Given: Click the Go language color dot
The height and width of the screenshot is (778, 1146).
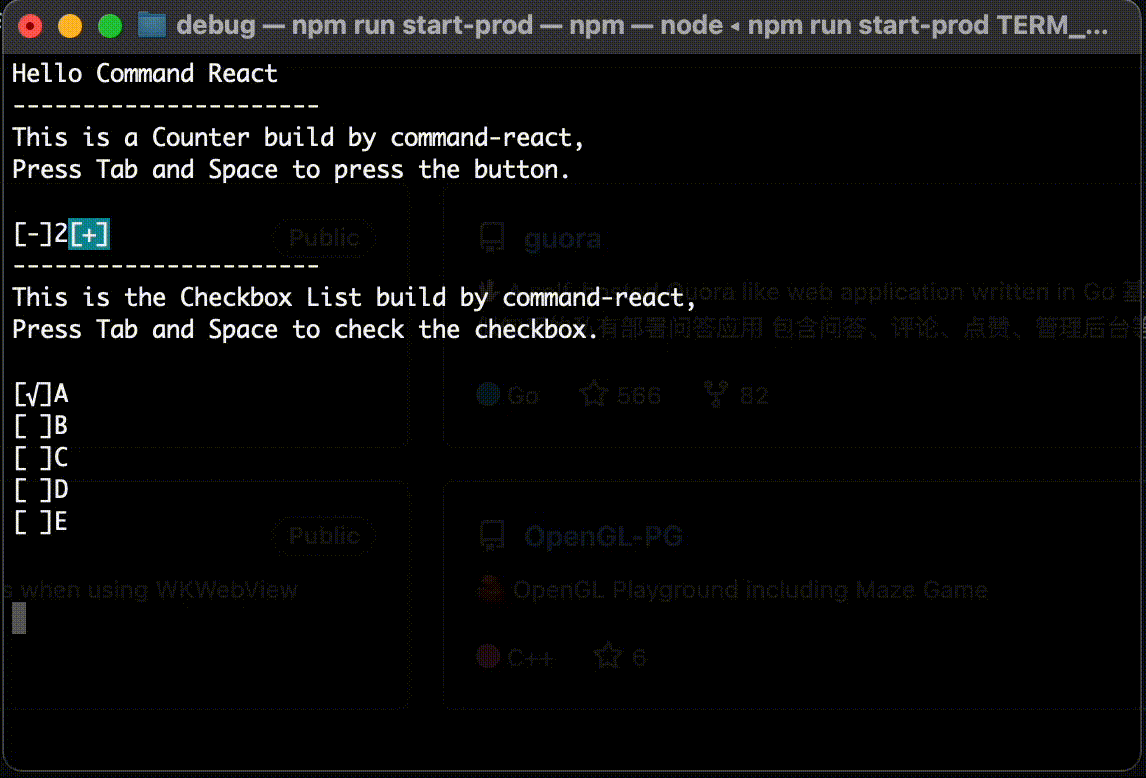Looking at the screenshot, I should [x=488, y=394].
